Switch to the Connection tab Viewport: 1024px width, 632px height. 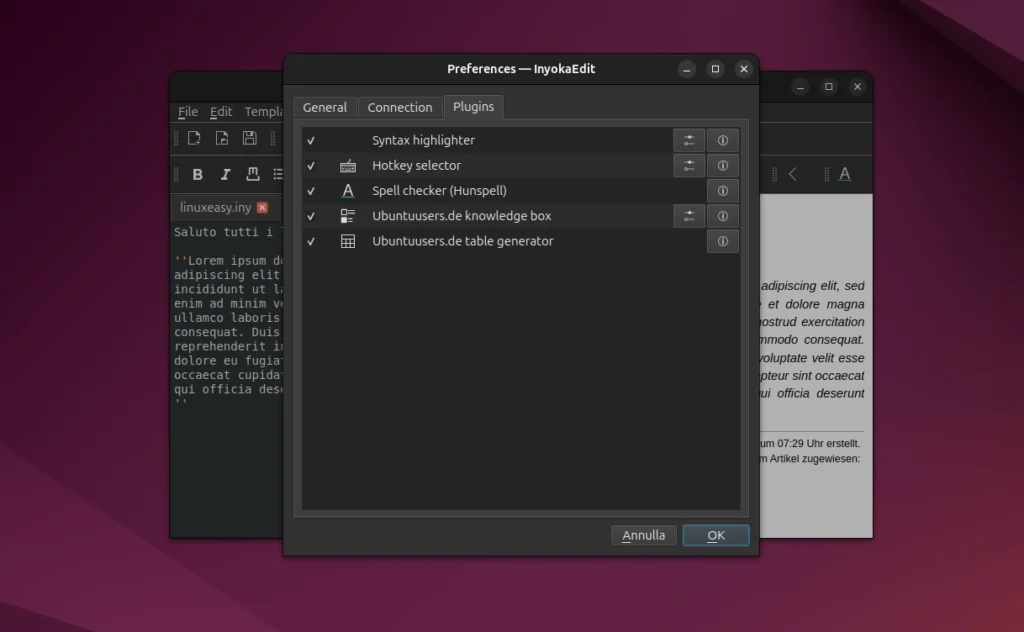point(399,107)
